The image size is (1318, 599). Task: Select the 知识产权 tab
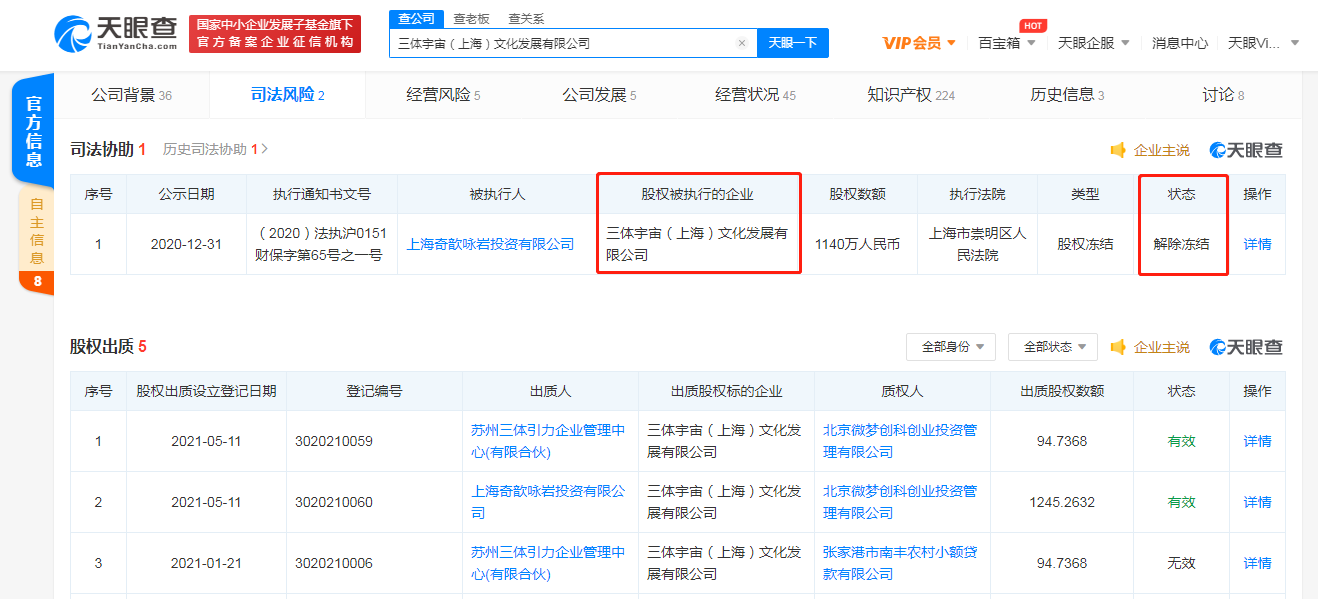911,95
